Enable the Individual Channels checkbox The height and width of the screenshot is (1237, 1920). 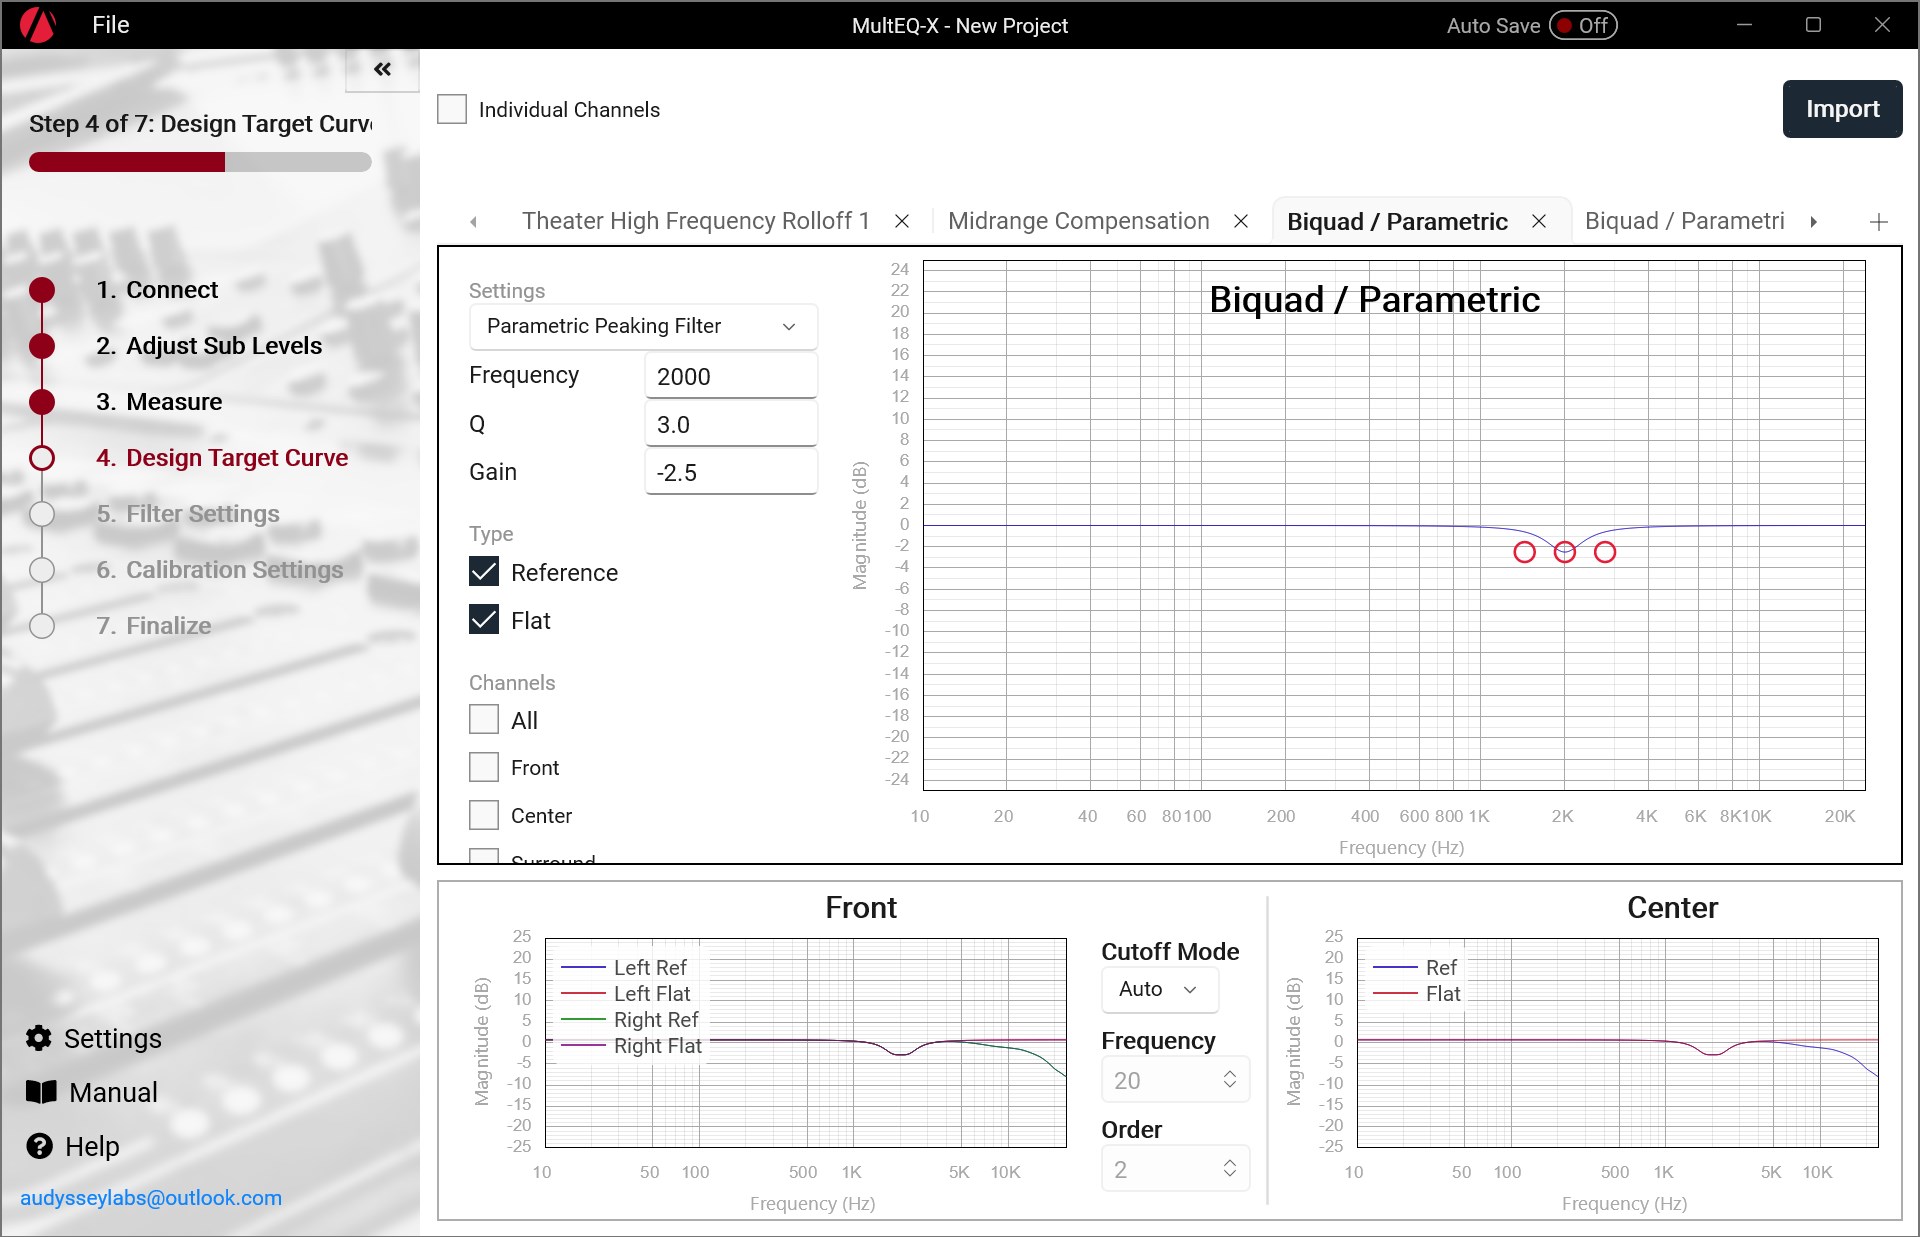pyautogui.click(x=452, y=109)
